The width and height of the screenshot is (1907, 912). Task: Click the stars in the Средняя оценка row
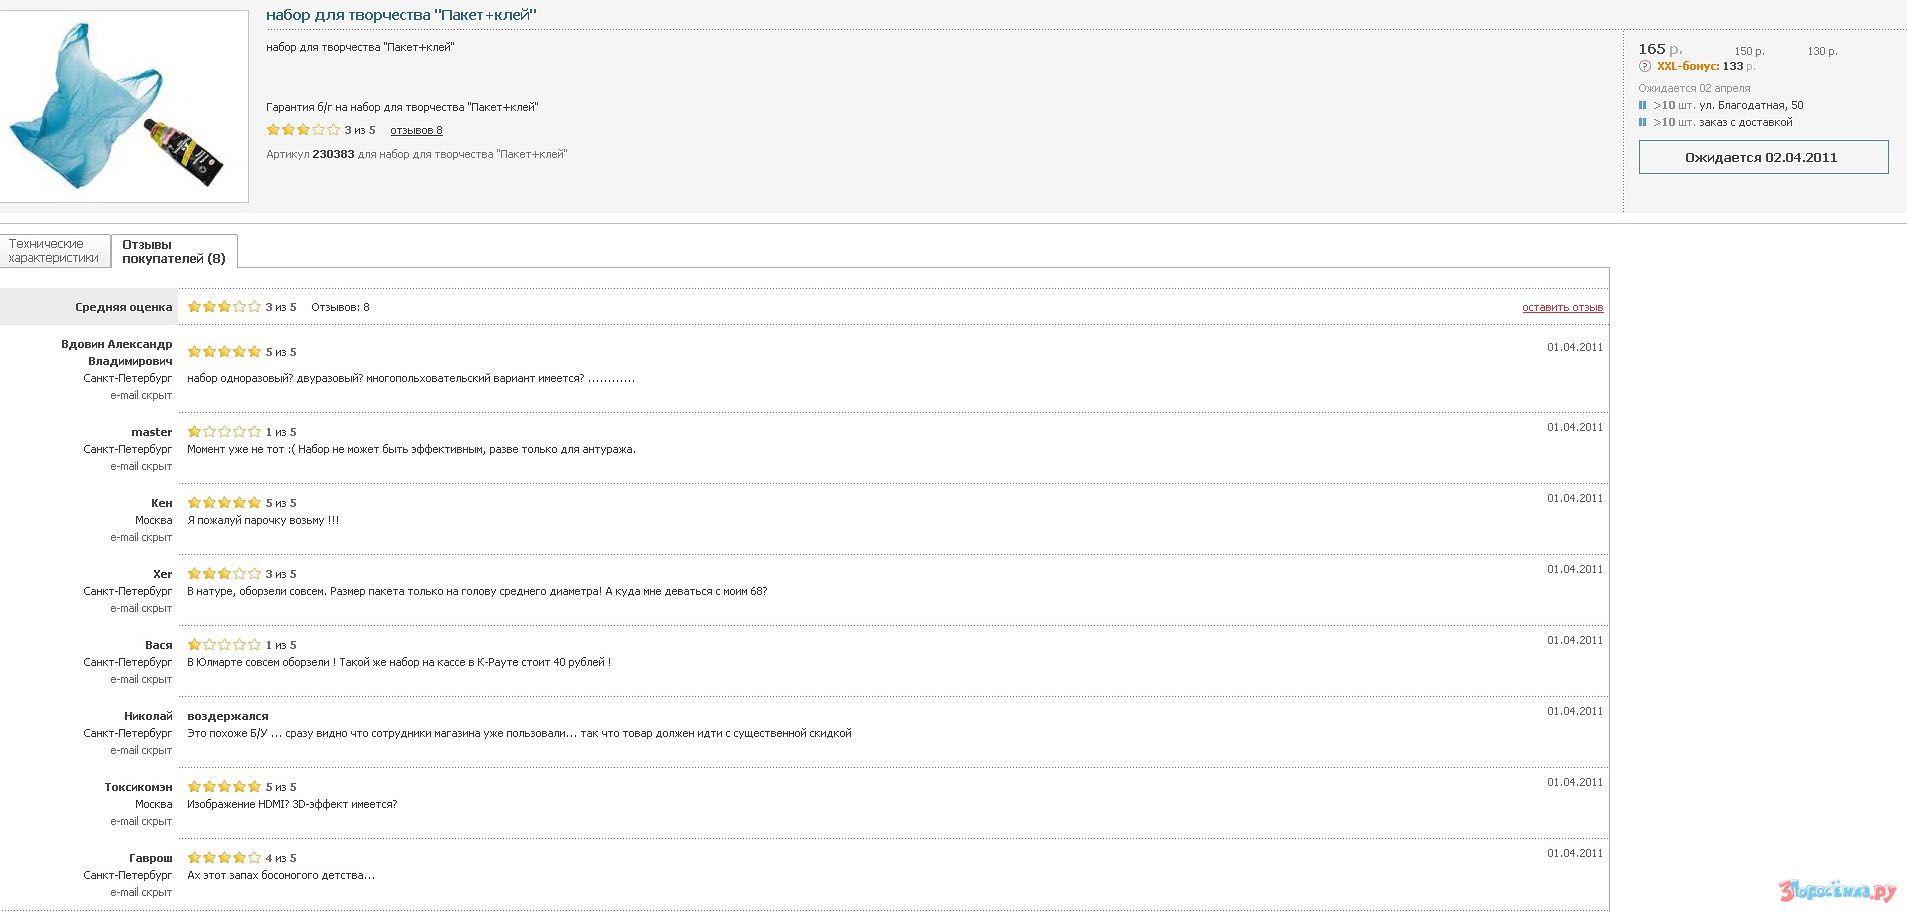coord(224,307)
